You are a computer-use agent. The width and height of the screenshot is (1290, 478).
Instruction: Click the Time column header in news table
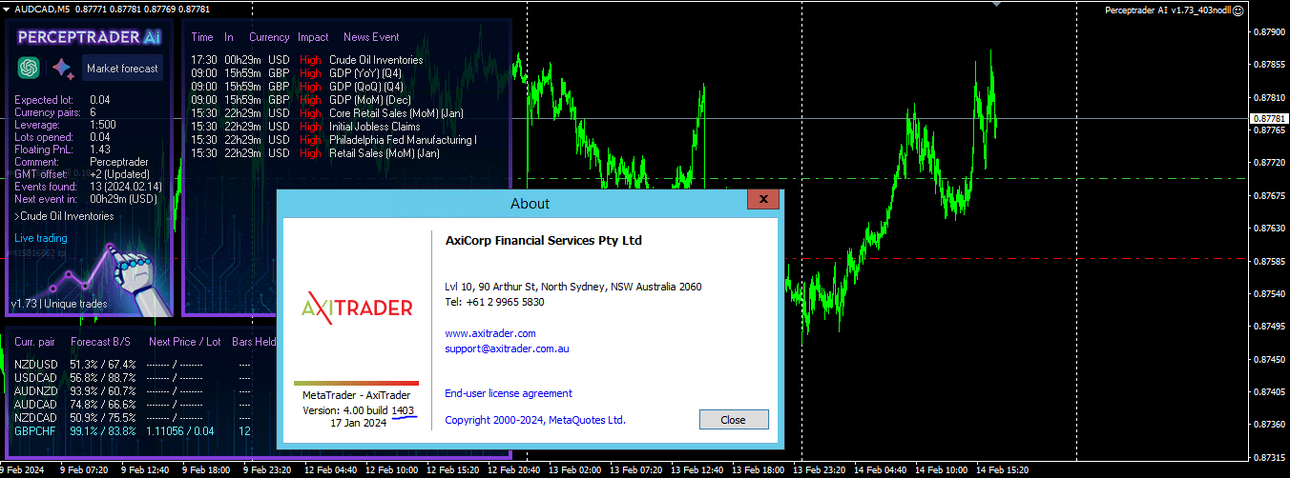202,37
